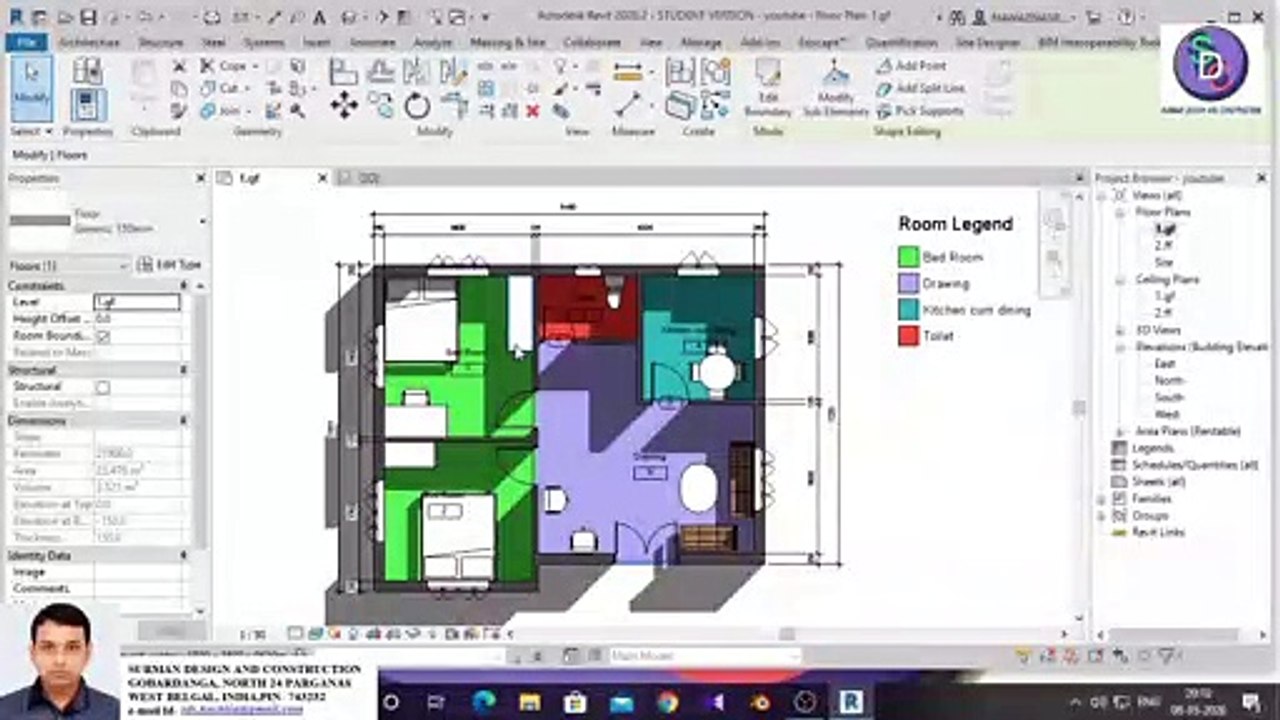
Task: Click the Pick Supports button
Action: click(x=919, y=111)
